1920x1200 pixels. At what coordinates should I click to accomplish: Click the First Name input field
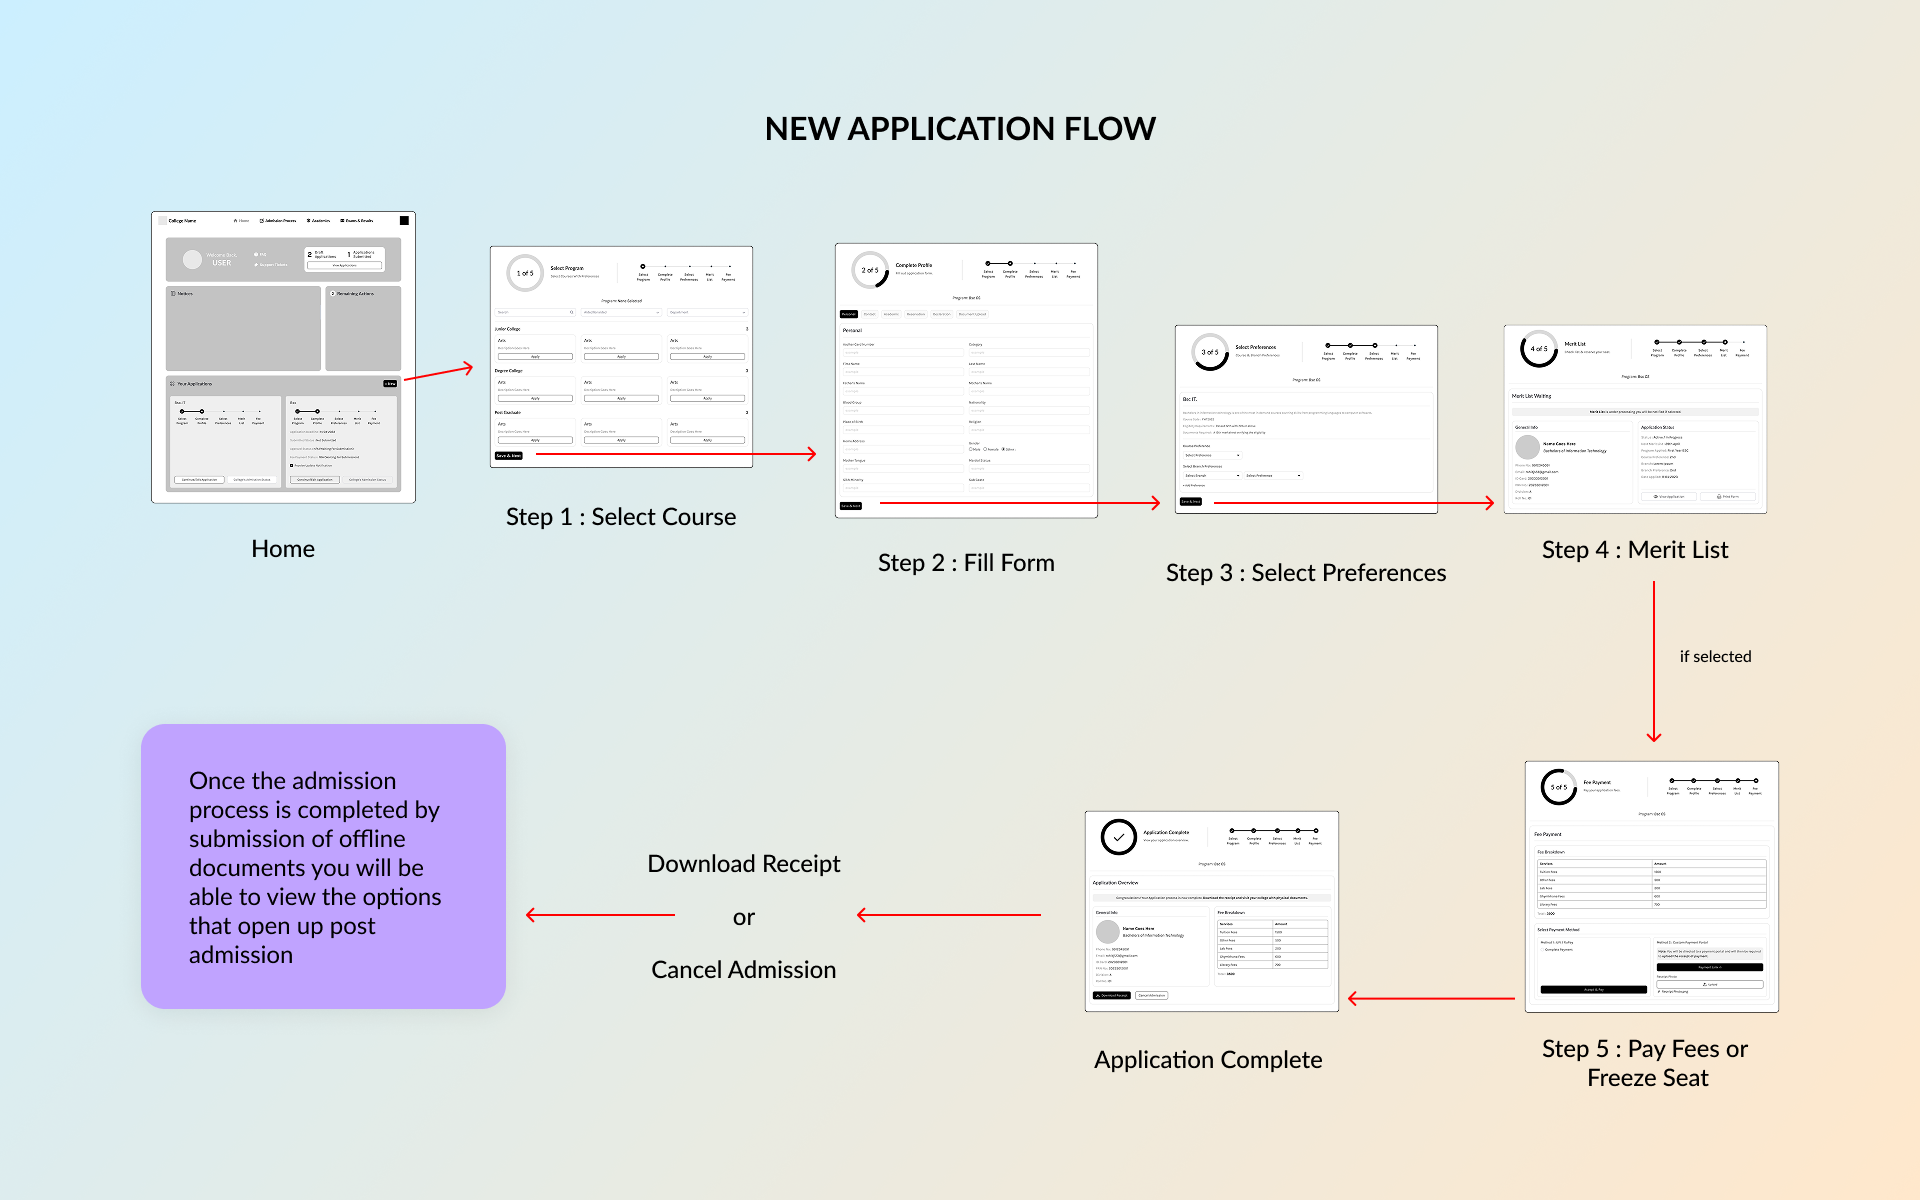(x=903, y=372)
